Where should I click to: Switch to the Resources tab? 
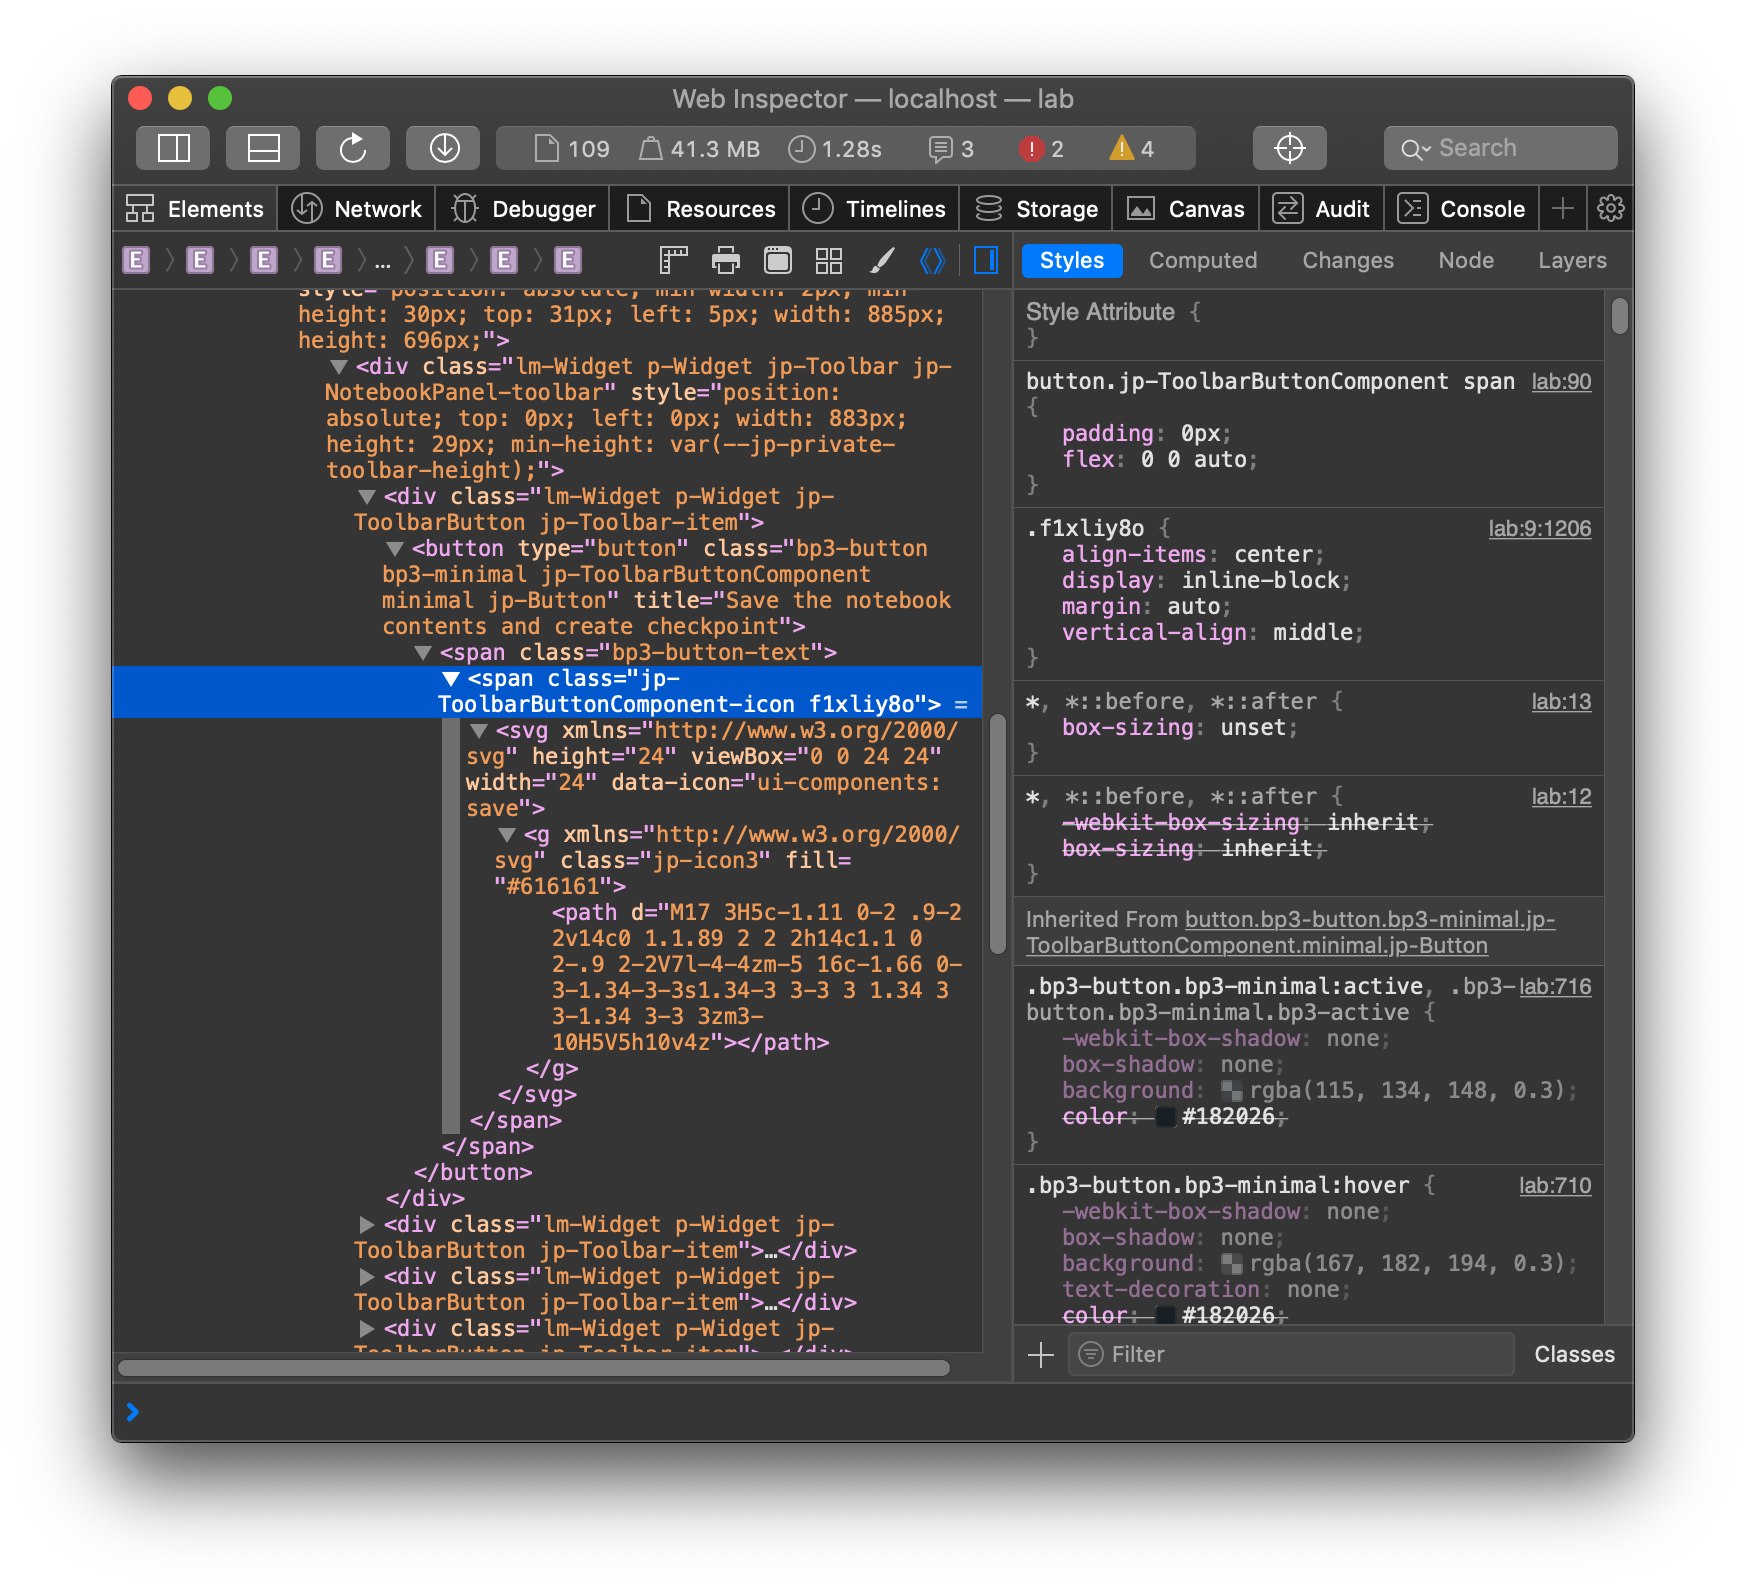point(700,209)
